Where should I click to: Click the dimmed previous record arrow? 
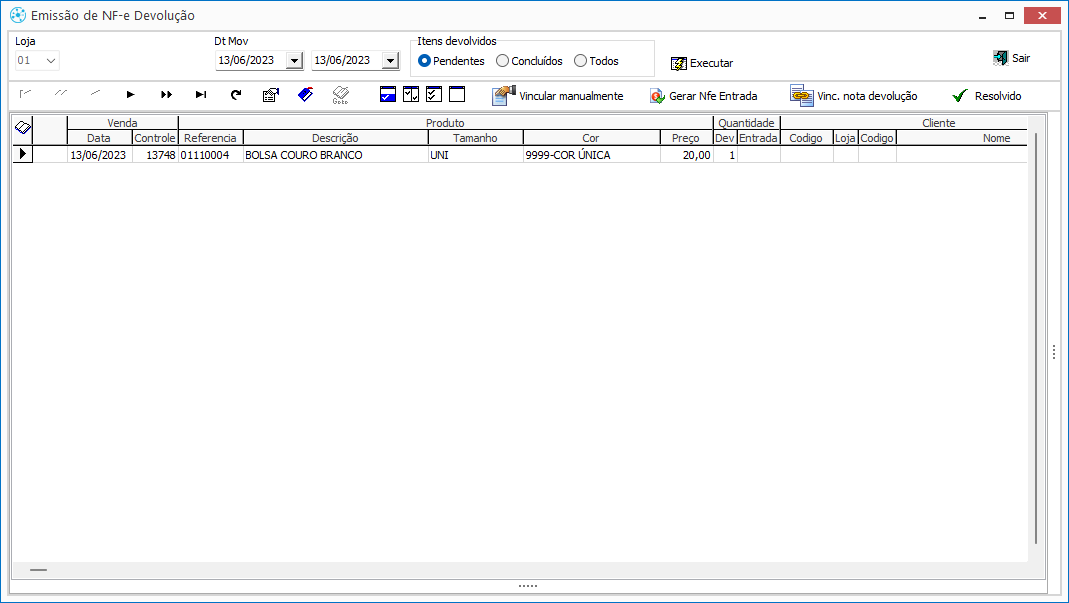tap(95, 93)
